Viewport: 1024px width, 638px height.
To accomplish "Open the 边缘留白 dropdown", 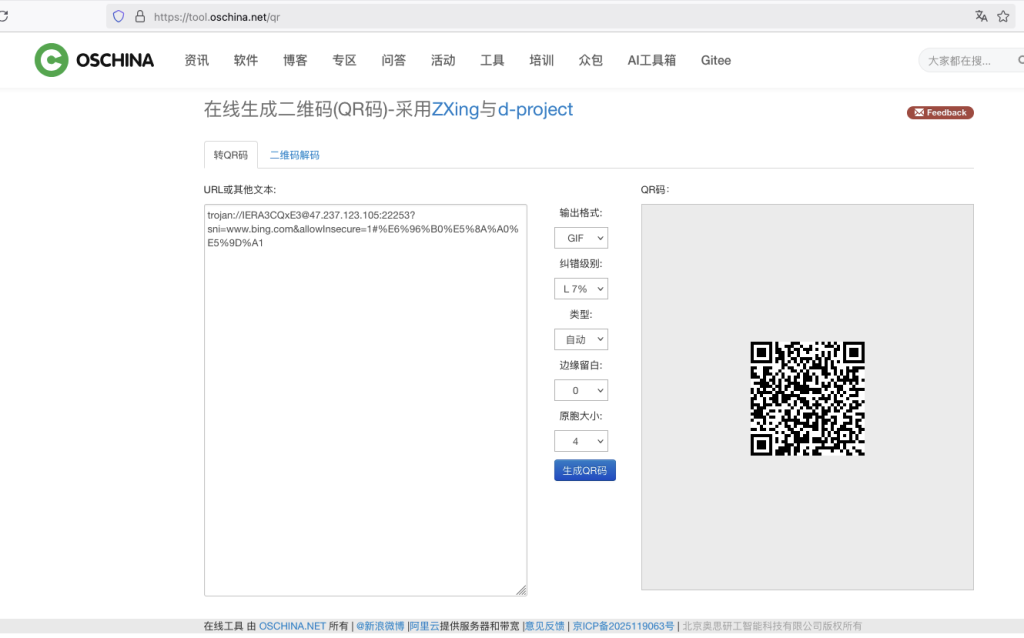I will 581,391.
